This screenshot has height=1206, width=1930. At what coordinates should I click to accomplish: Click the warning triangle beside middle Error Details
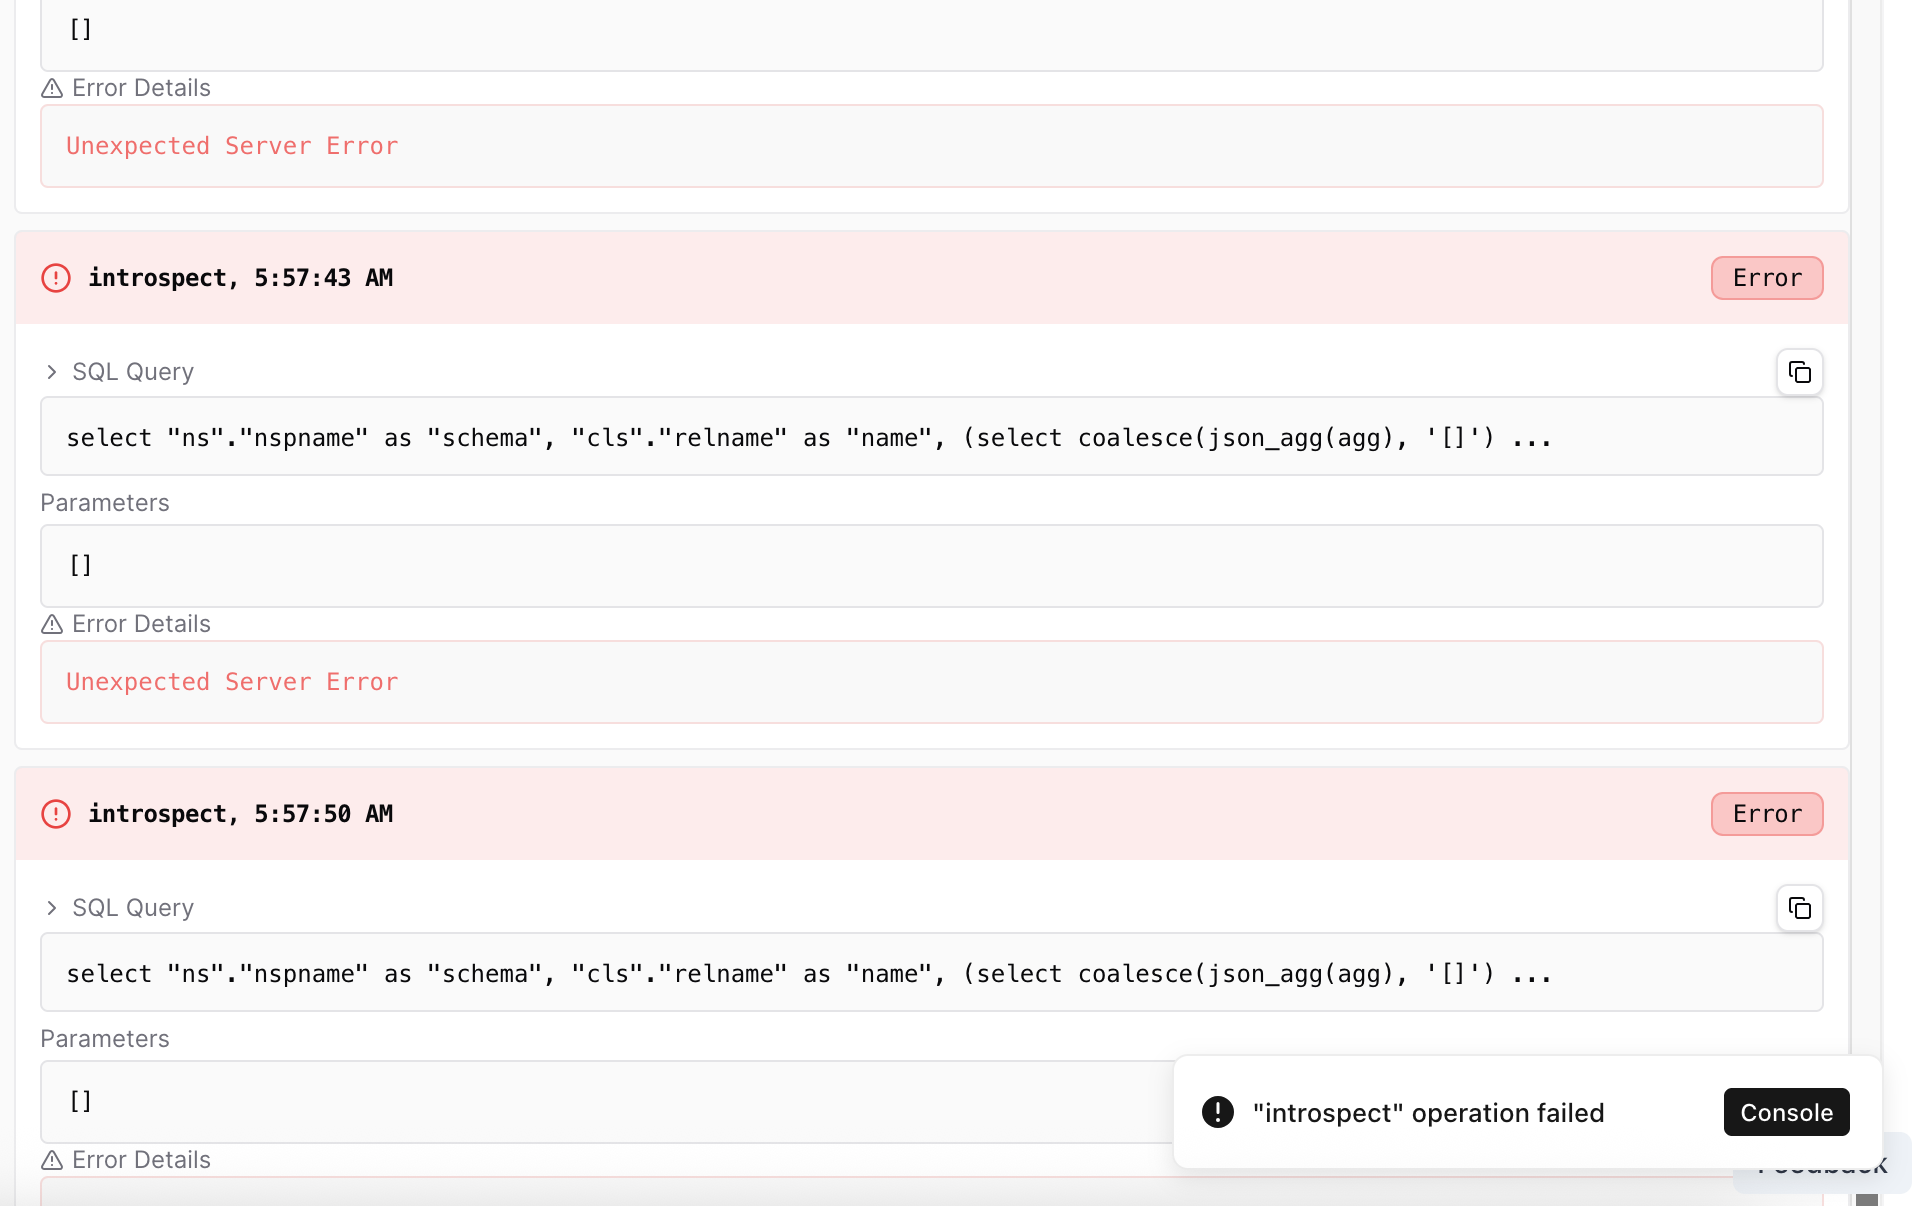(51, 624)
